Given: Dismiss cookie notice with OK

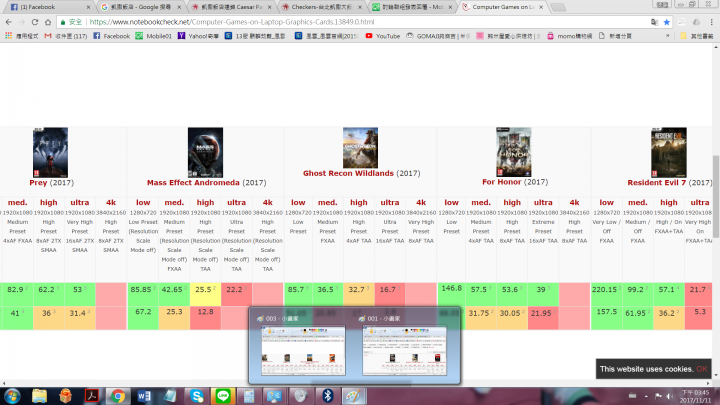Looking at the screenshot, I should [x=701, y=369].
